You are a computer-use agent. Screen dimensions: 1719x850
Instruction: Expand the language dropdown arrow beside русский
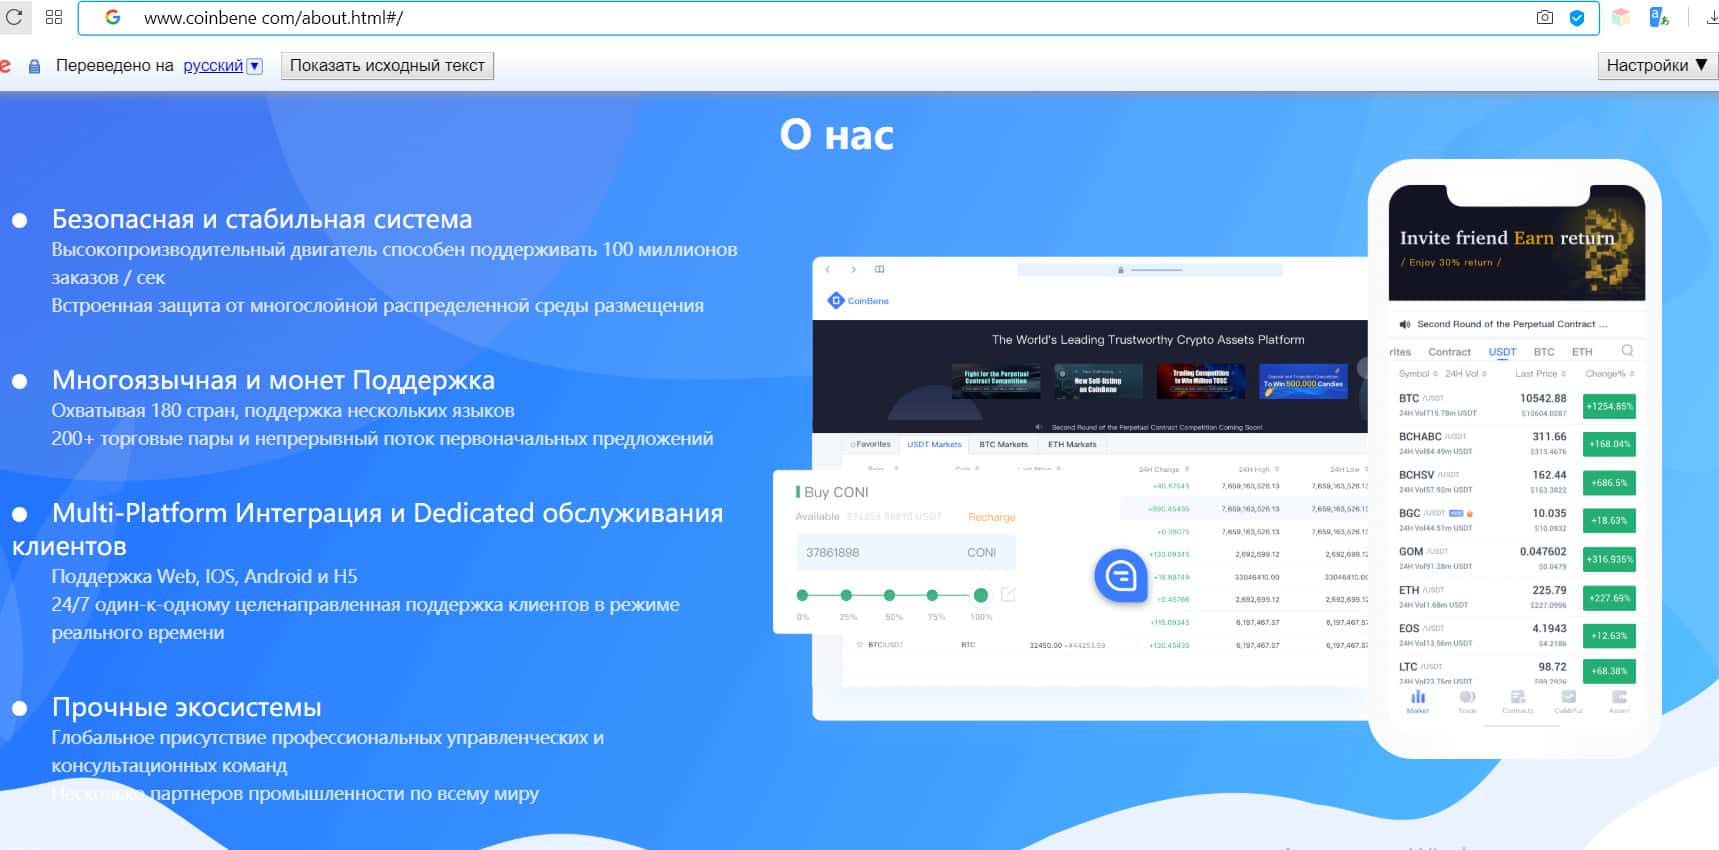coord(255,66)
